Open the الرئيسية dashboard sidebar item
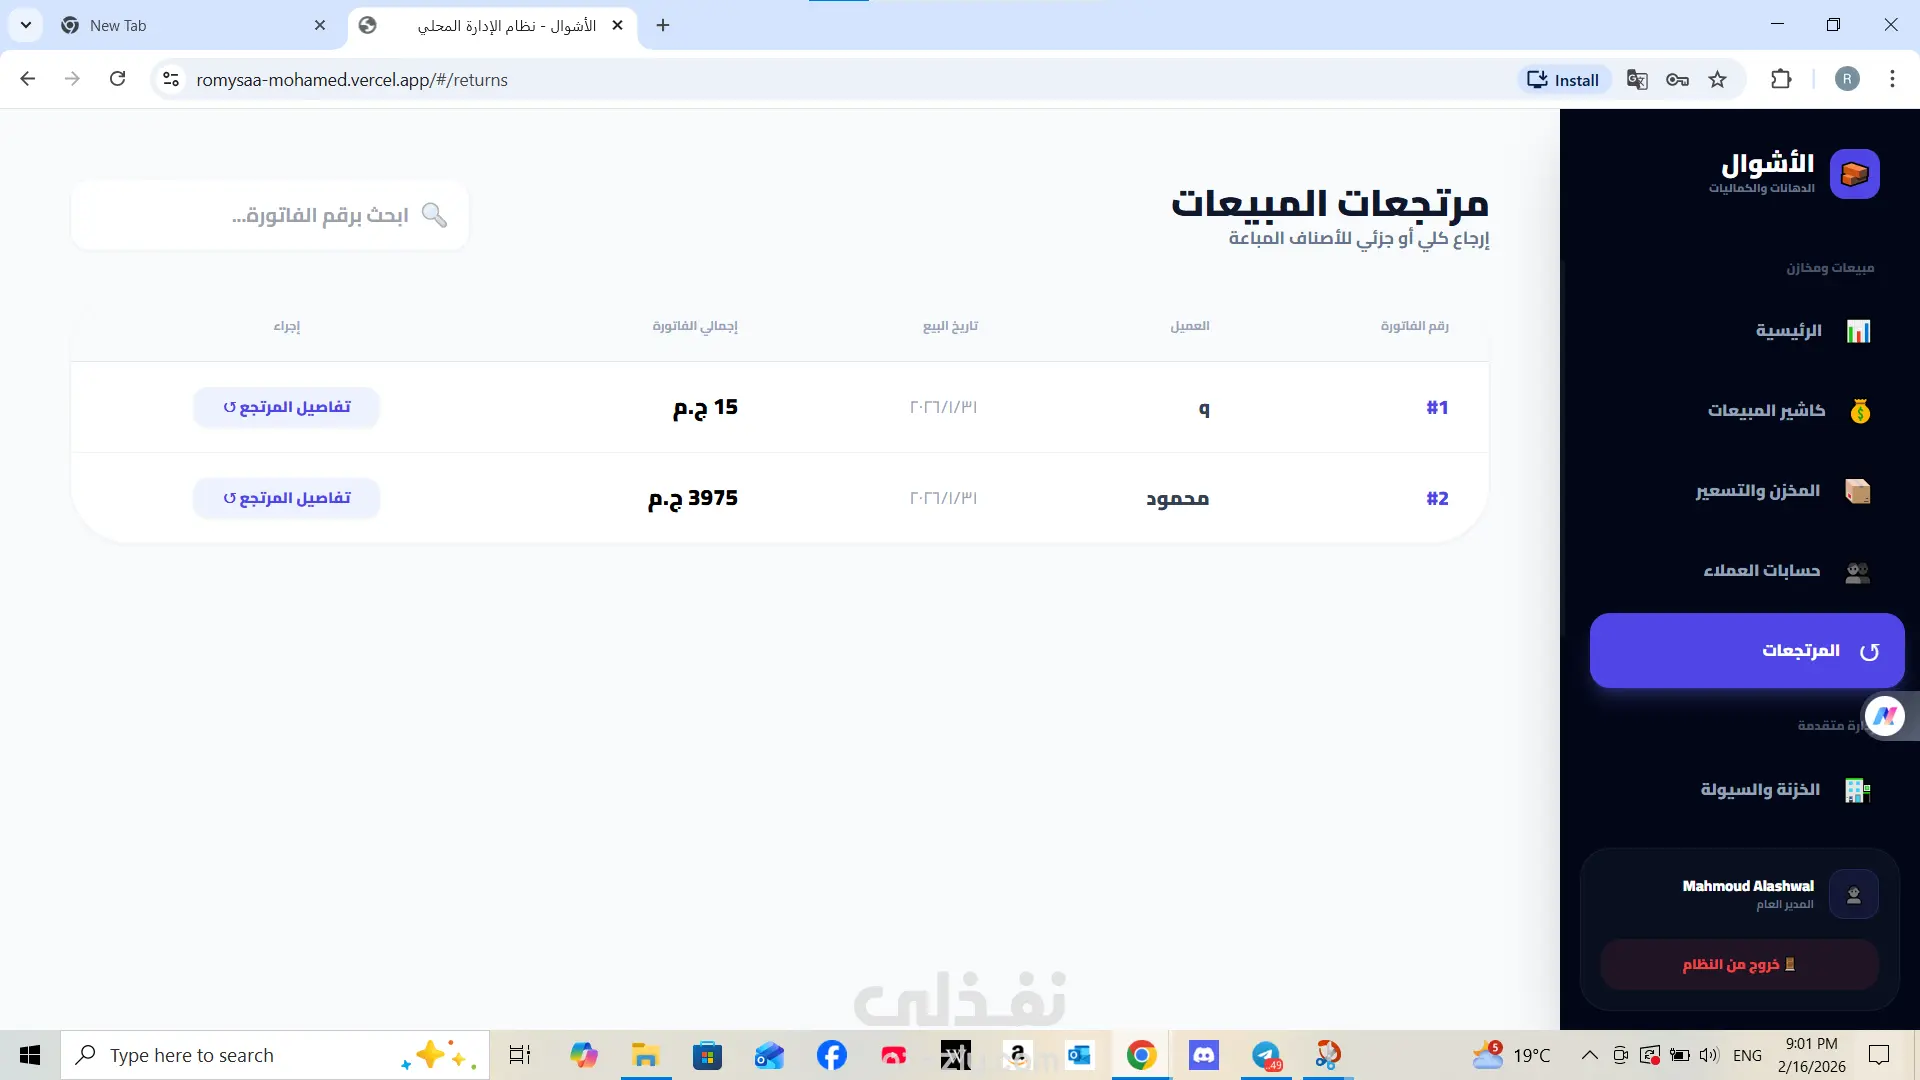 point(1789,331)
